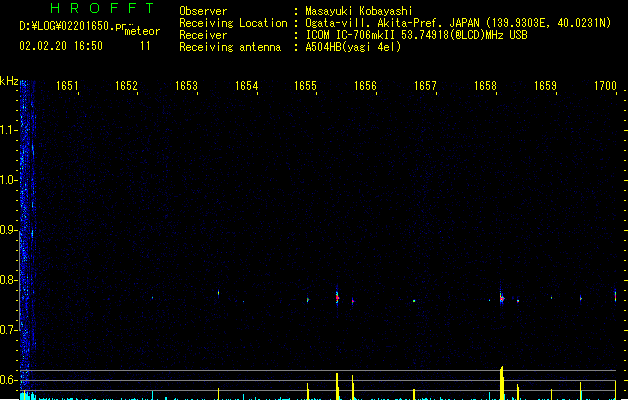This screenshot has width=629, height=400.
Task: Click the strong meteor echo just before 1656
Action: [337, 297]
